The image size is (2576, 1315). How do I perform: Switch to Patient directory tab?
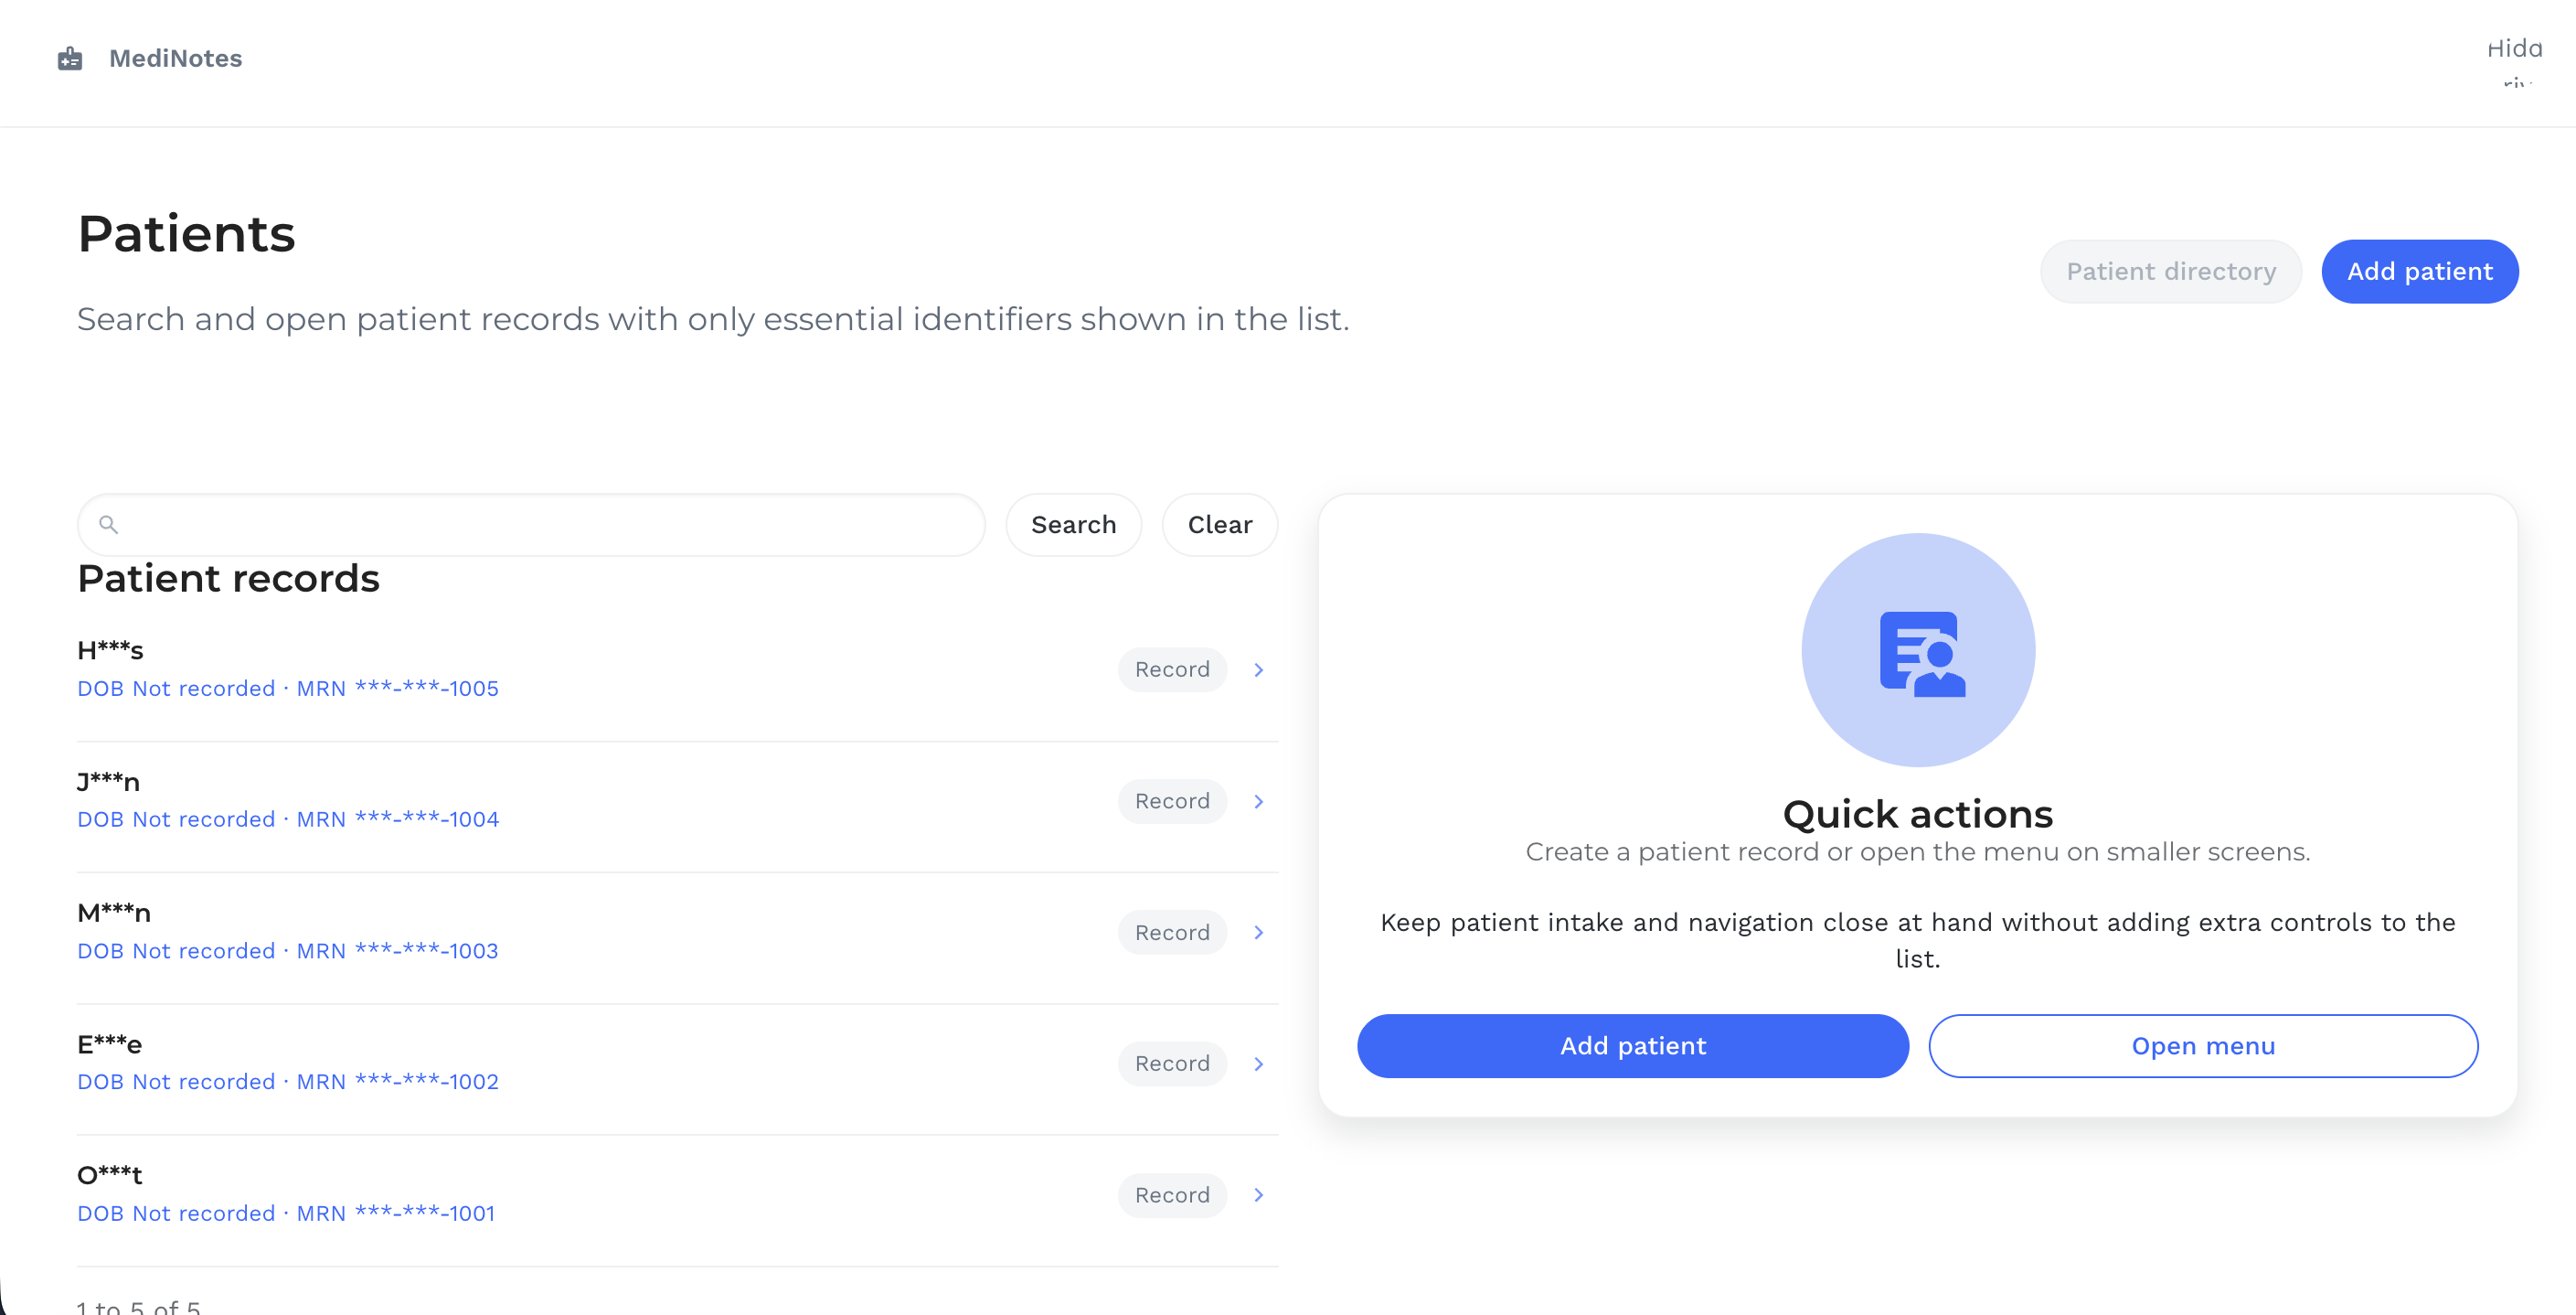[2171, 271]
